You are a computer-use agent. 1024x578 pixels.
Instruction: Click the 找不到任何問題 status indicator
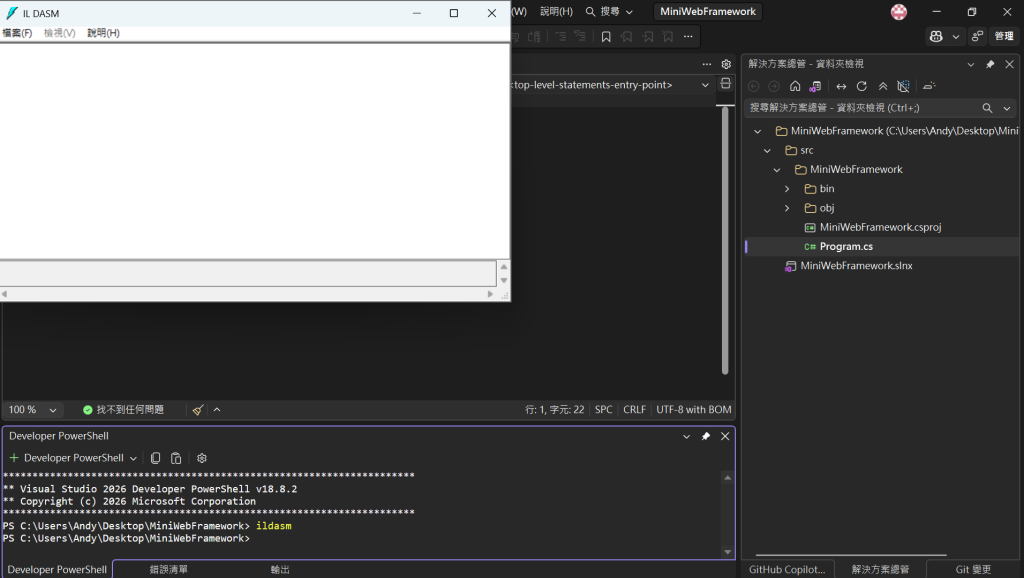point(123,409)
